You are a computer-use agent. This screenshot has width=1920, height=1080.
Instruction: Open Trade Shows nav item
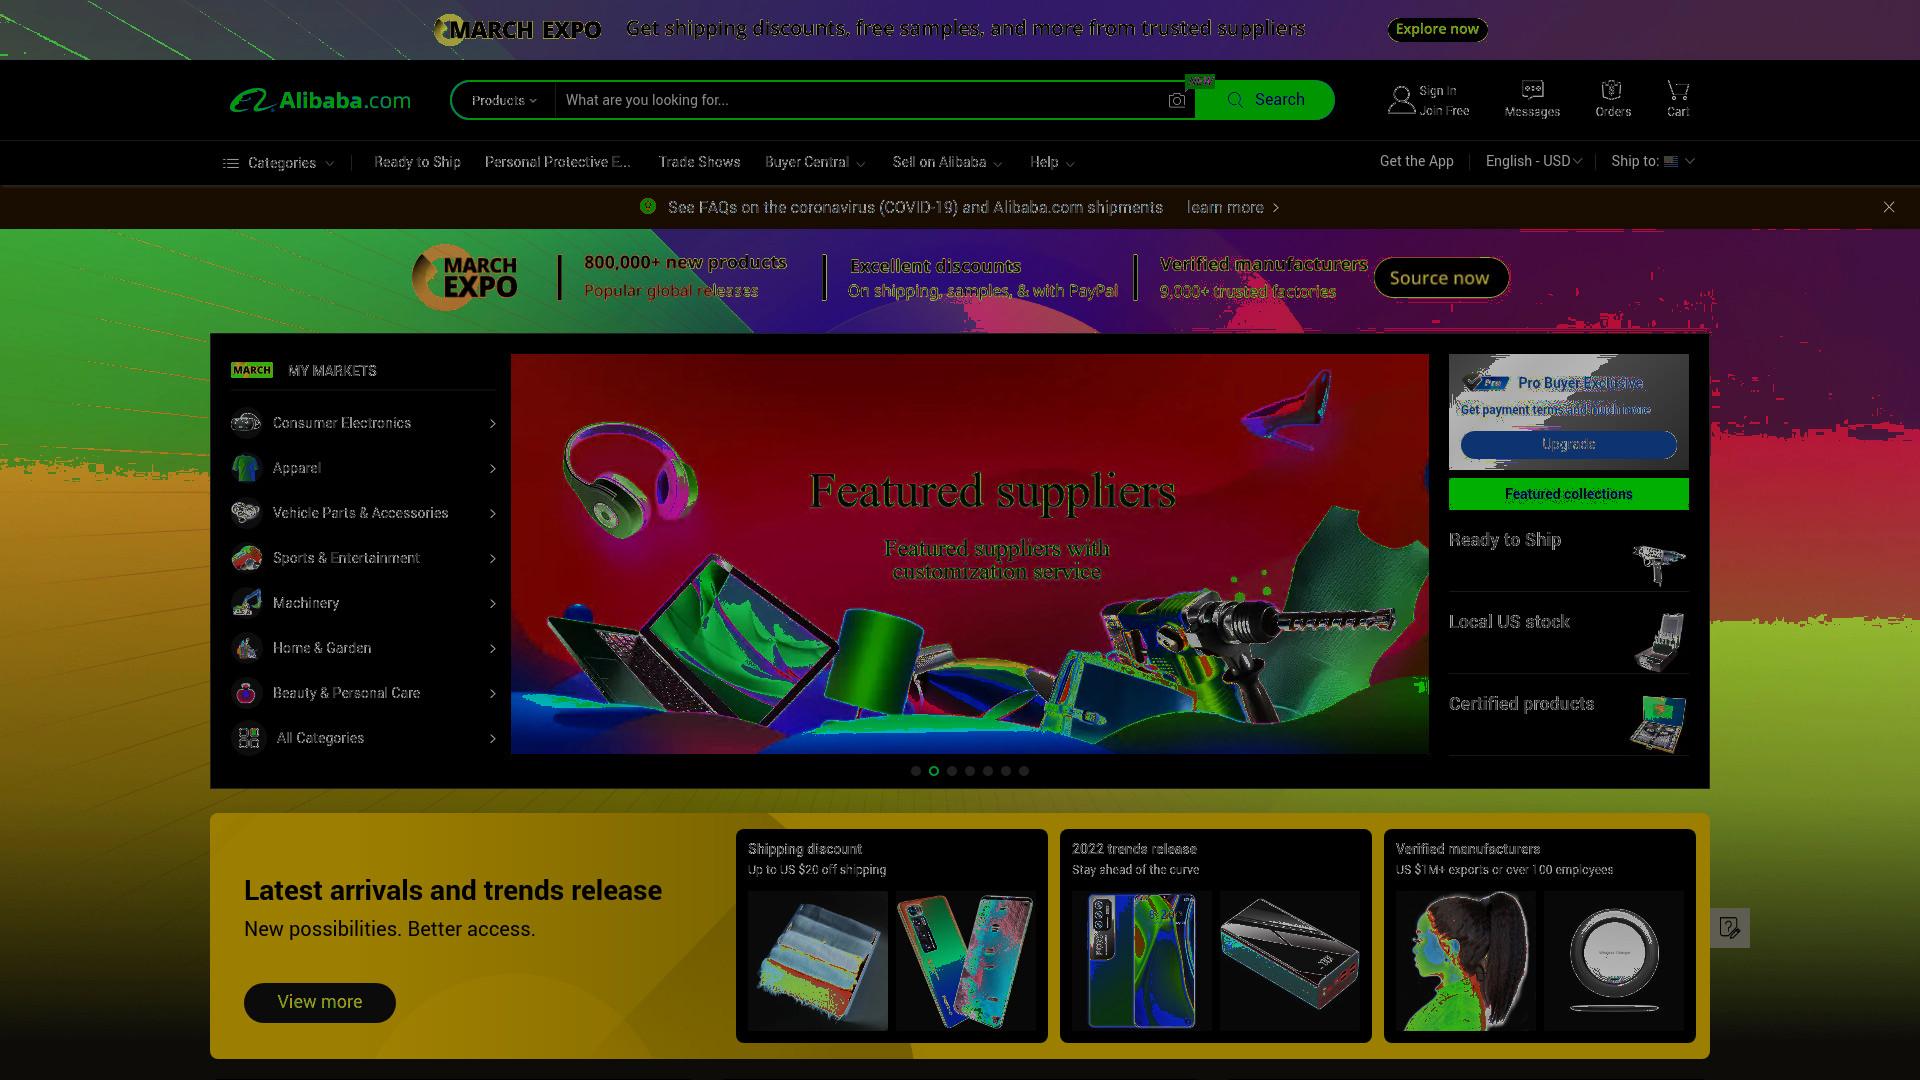click(699, 162)
